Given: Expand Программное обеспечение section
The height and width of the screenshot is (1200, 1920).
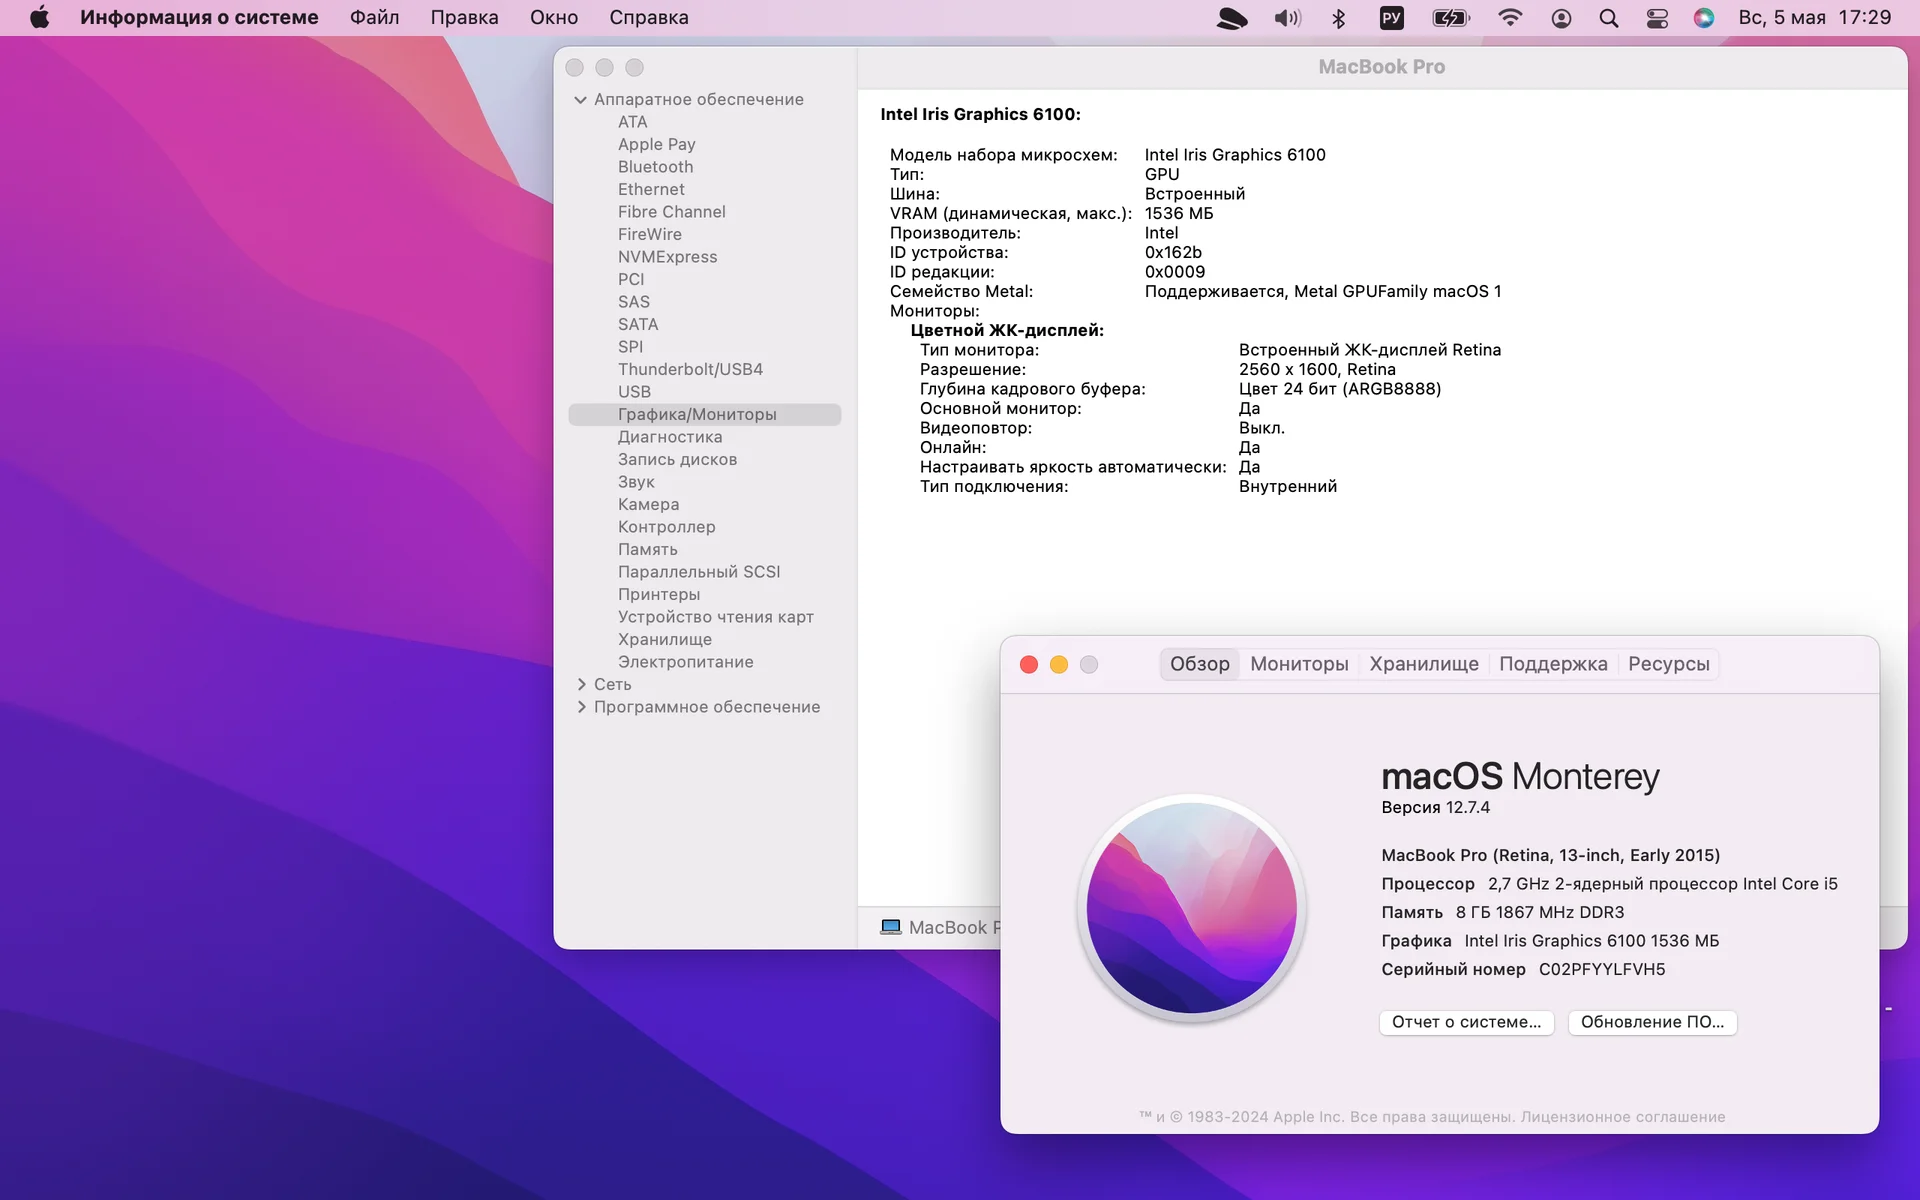Looking at the screenshot, I should [581, 707].
